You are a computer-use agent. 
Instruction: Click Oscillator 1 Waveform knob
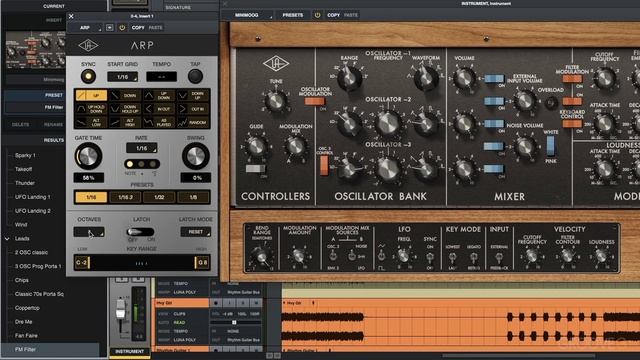coord(426,77)
